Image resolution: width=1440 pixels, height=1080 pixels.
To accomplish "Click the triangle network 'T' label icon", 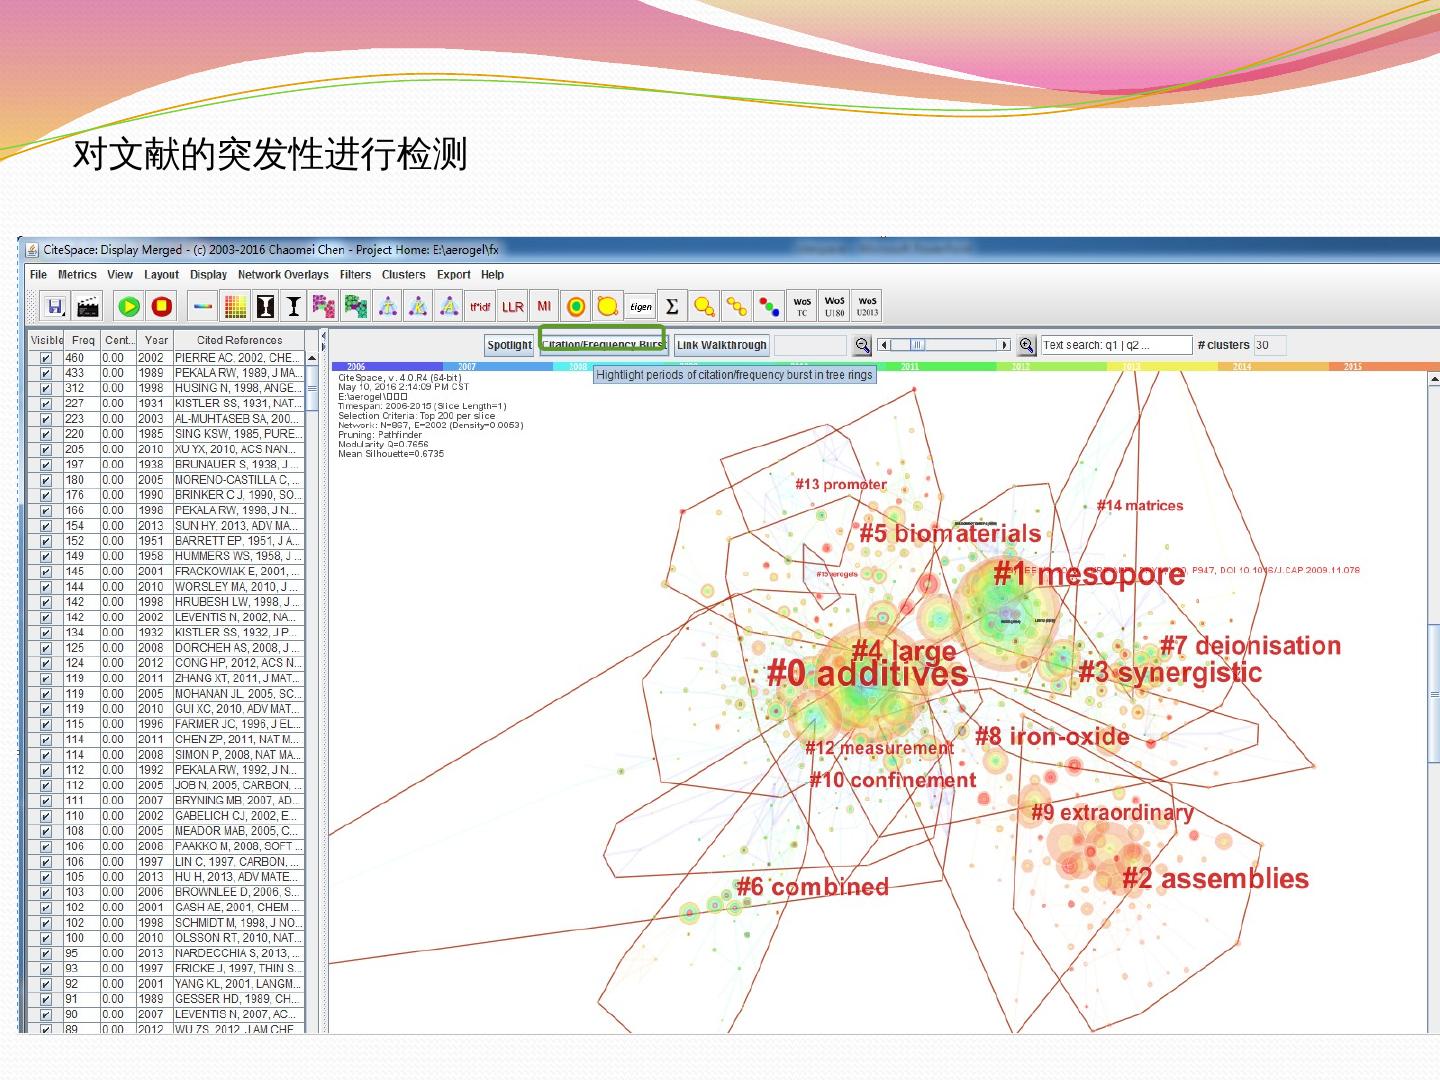I will [x=387, y=306].
